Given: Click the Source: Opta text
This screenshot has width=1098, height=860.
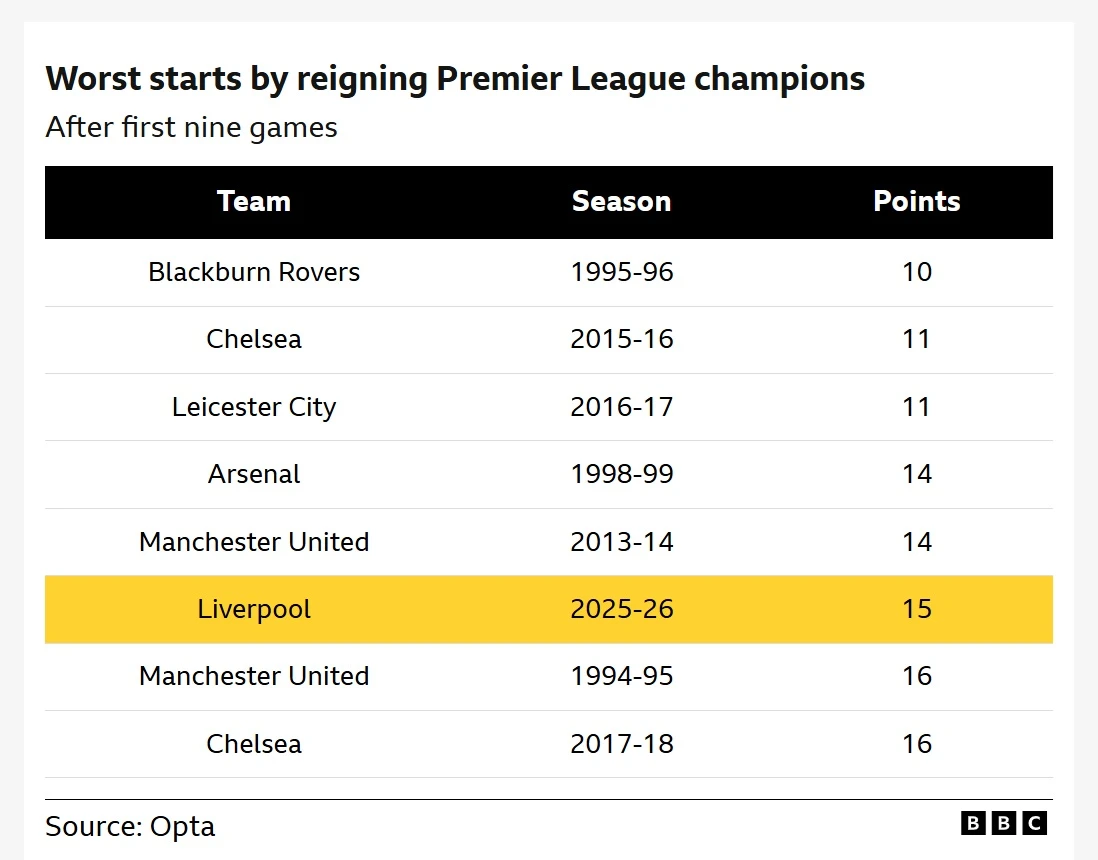Looking at the screenshot, I should [x=130, y=827].
